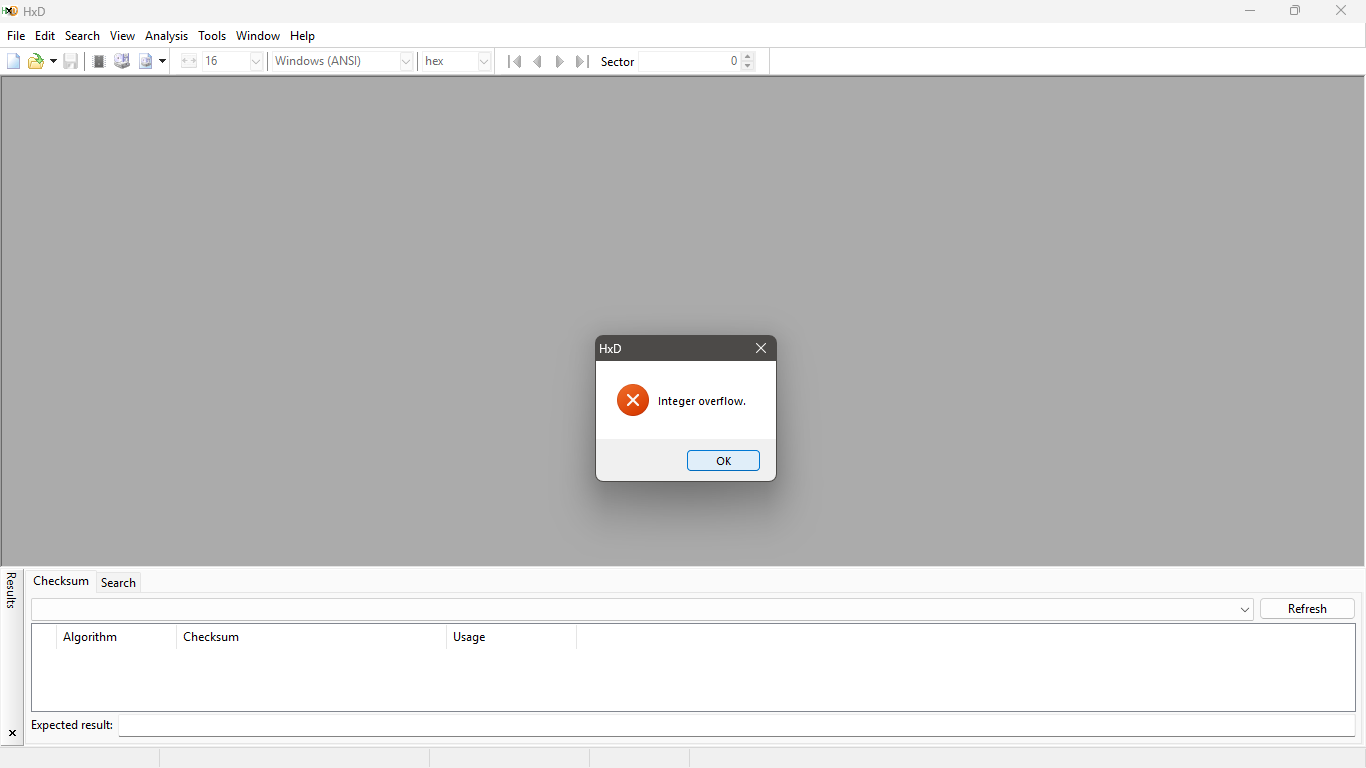Expand the recent files arrow beside Open
1366x768 pixels.
(x=53, y=61)
